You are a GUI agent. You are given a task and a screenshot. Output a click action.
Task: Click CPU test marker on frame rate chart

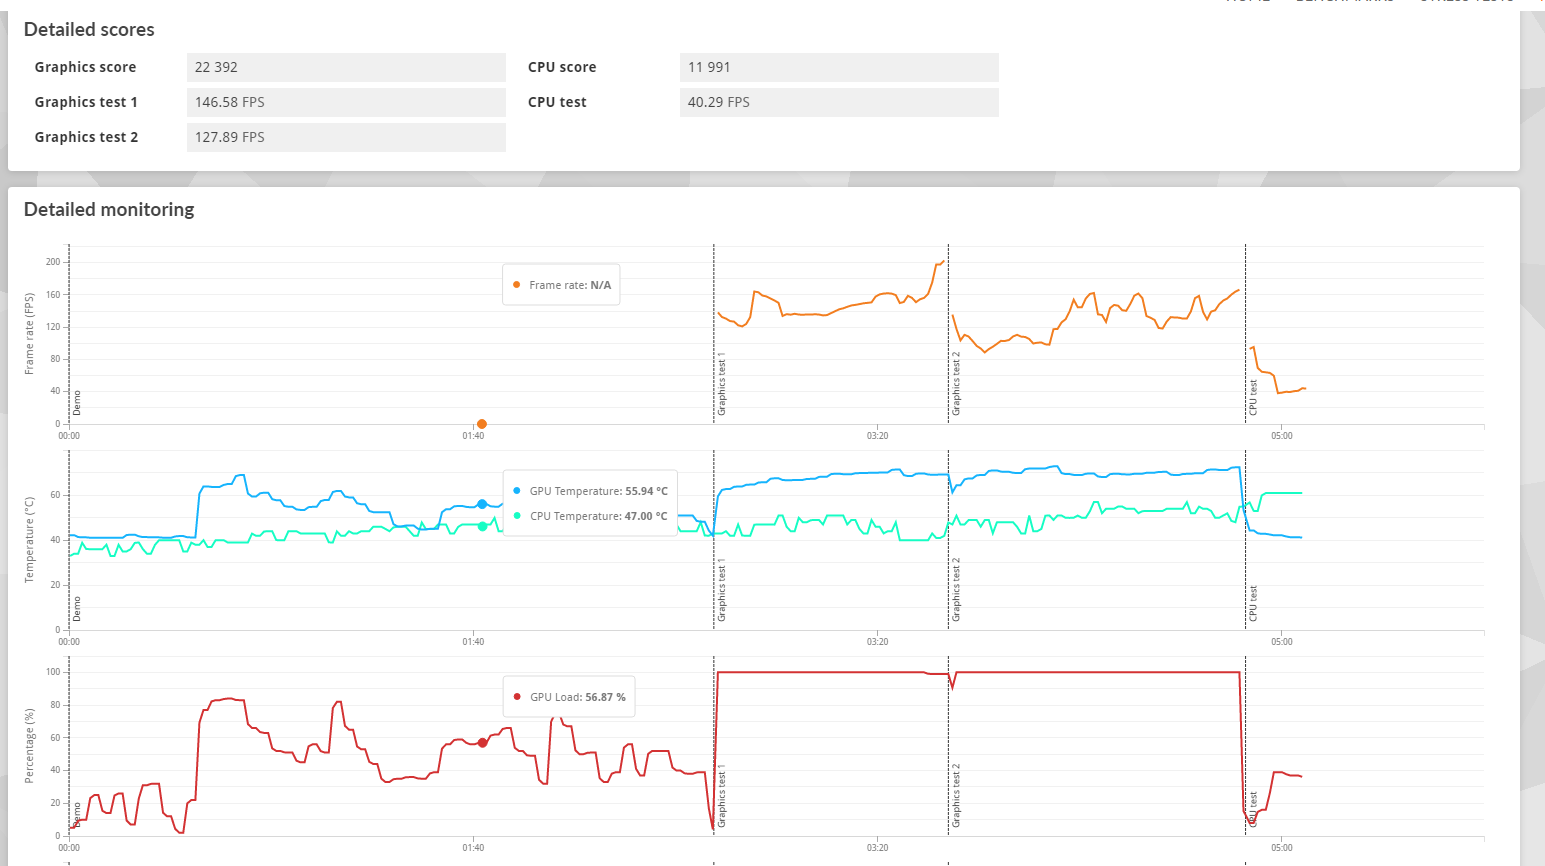coord(1253,397)
